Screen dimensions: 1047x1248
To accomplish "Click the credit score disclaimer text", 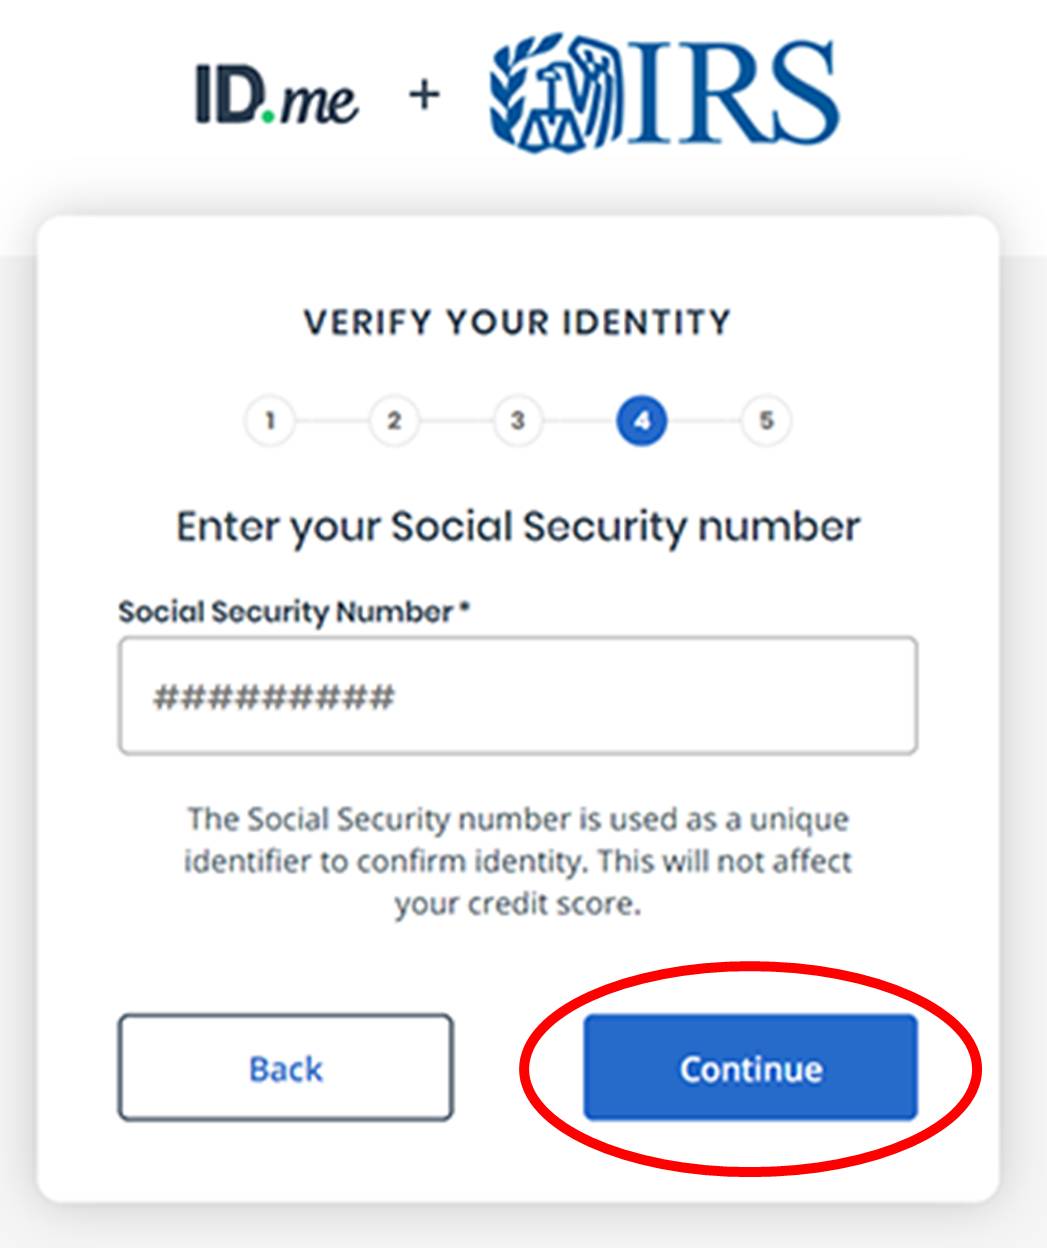I will click(517, 861).
